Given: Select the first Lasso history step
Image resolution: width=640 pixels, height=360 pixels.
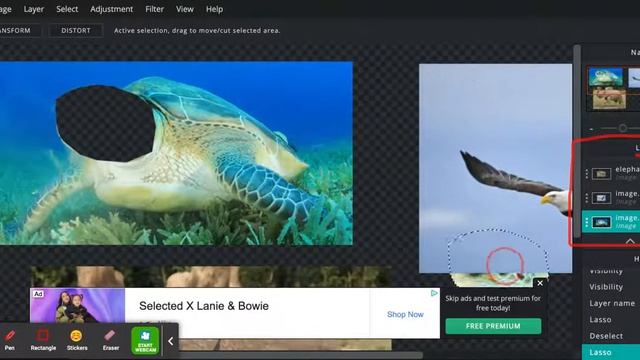Looking at the screenshot, I should (600, 320).
